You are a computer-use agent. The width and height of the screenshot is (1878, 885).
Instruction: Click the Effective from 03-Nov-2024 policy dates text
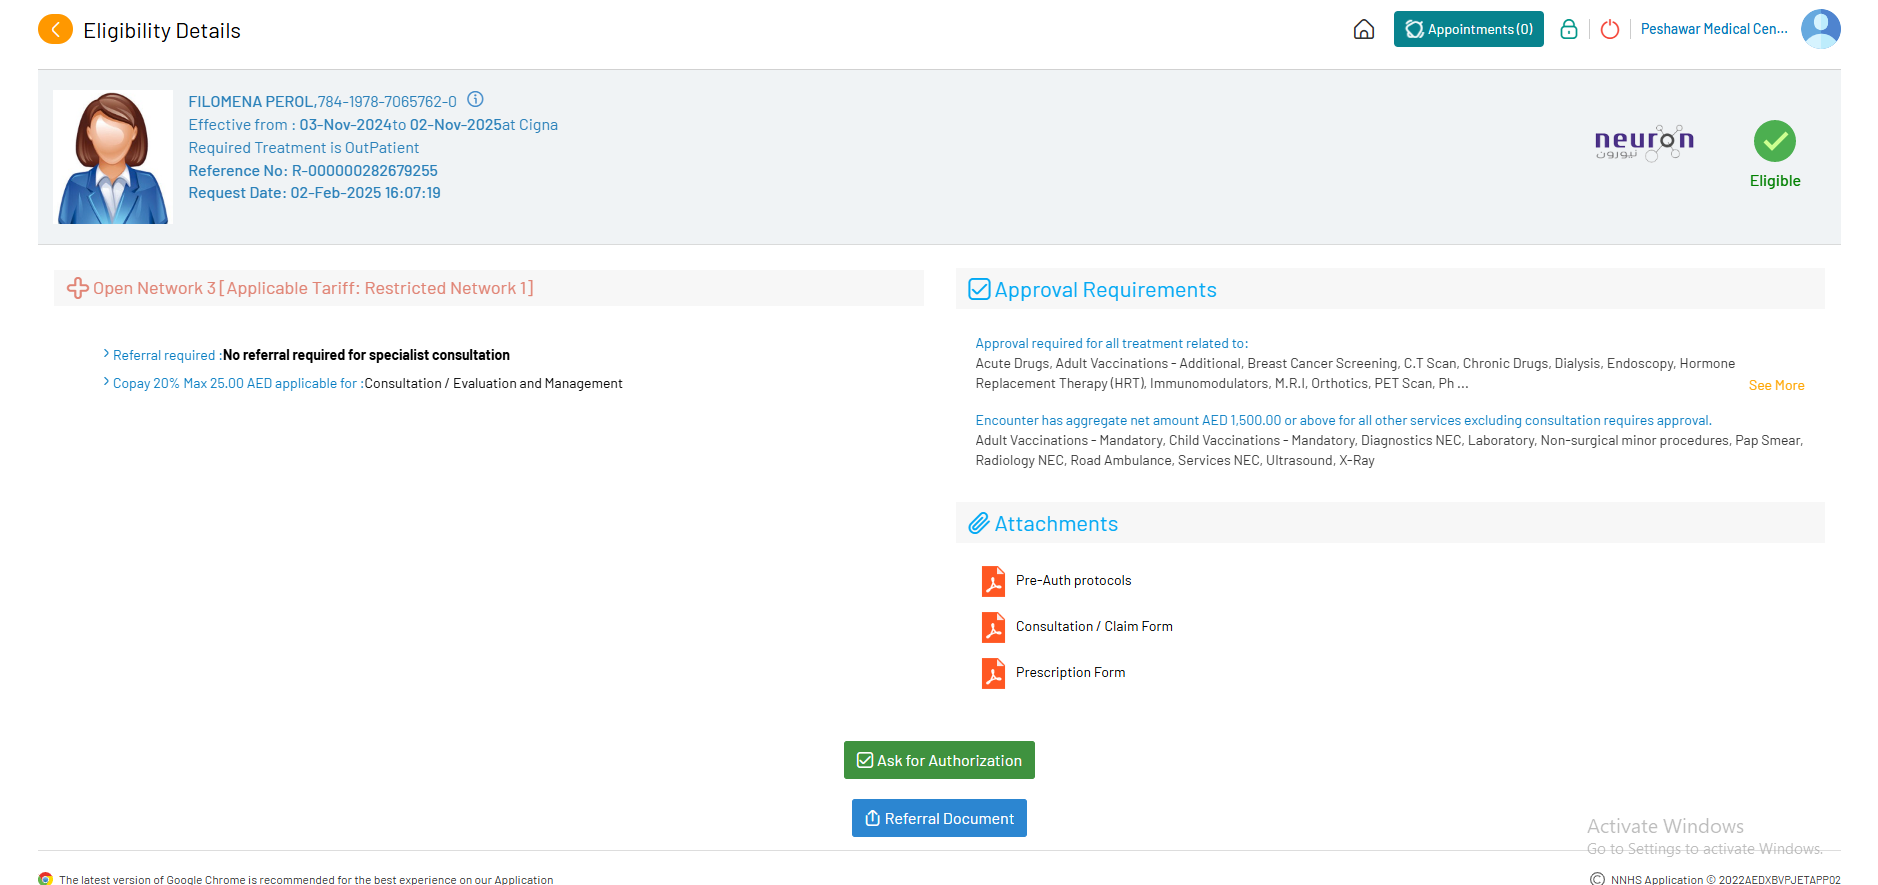(373, 125)
